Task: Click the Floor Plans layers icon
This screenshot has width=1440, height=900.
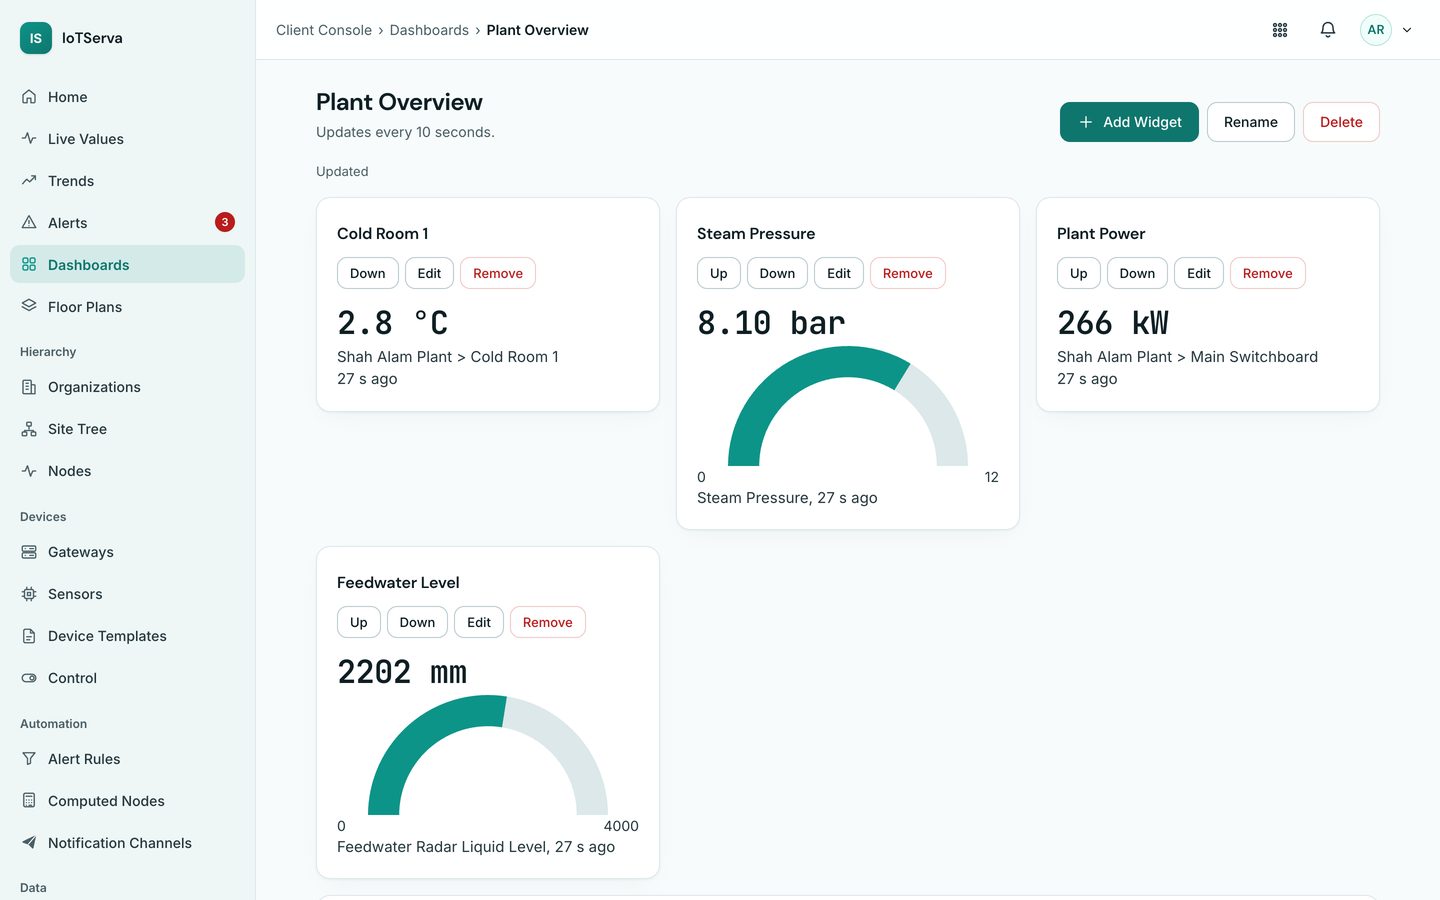Action: pos(29,307)
